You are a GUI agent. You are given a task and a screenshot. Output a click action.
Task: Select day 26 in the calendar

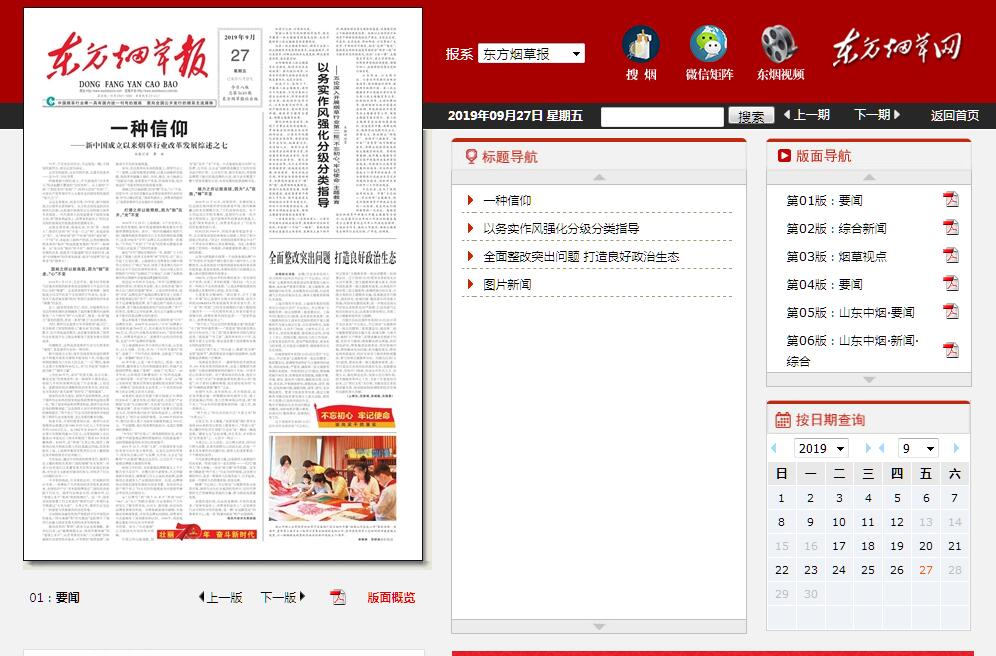coord(897,570)
